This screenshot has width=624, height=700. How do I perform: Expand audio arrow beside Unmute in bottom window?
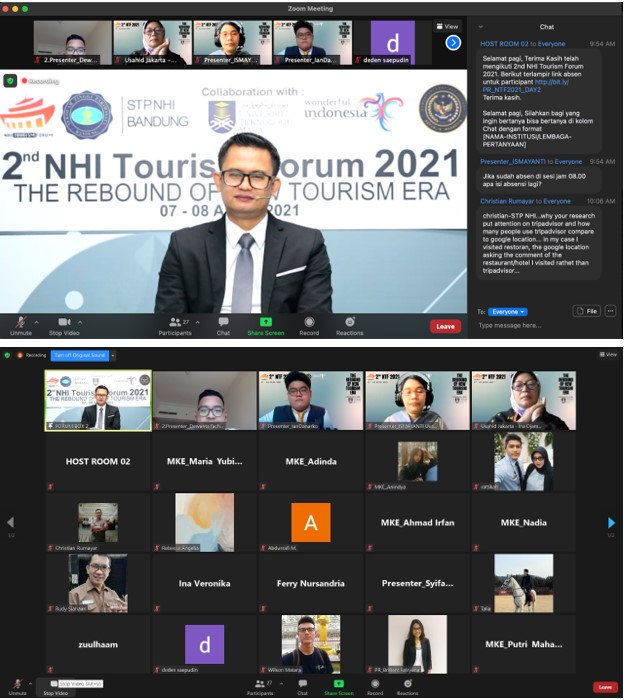(30, 683)
